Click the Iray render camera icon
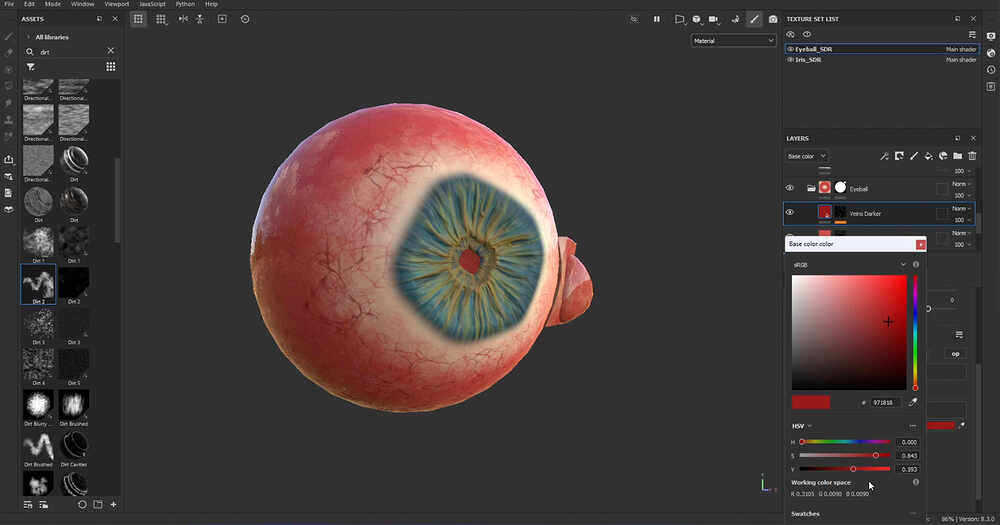The width and height of the screenshot is (1000, 525). click(773, 19)
